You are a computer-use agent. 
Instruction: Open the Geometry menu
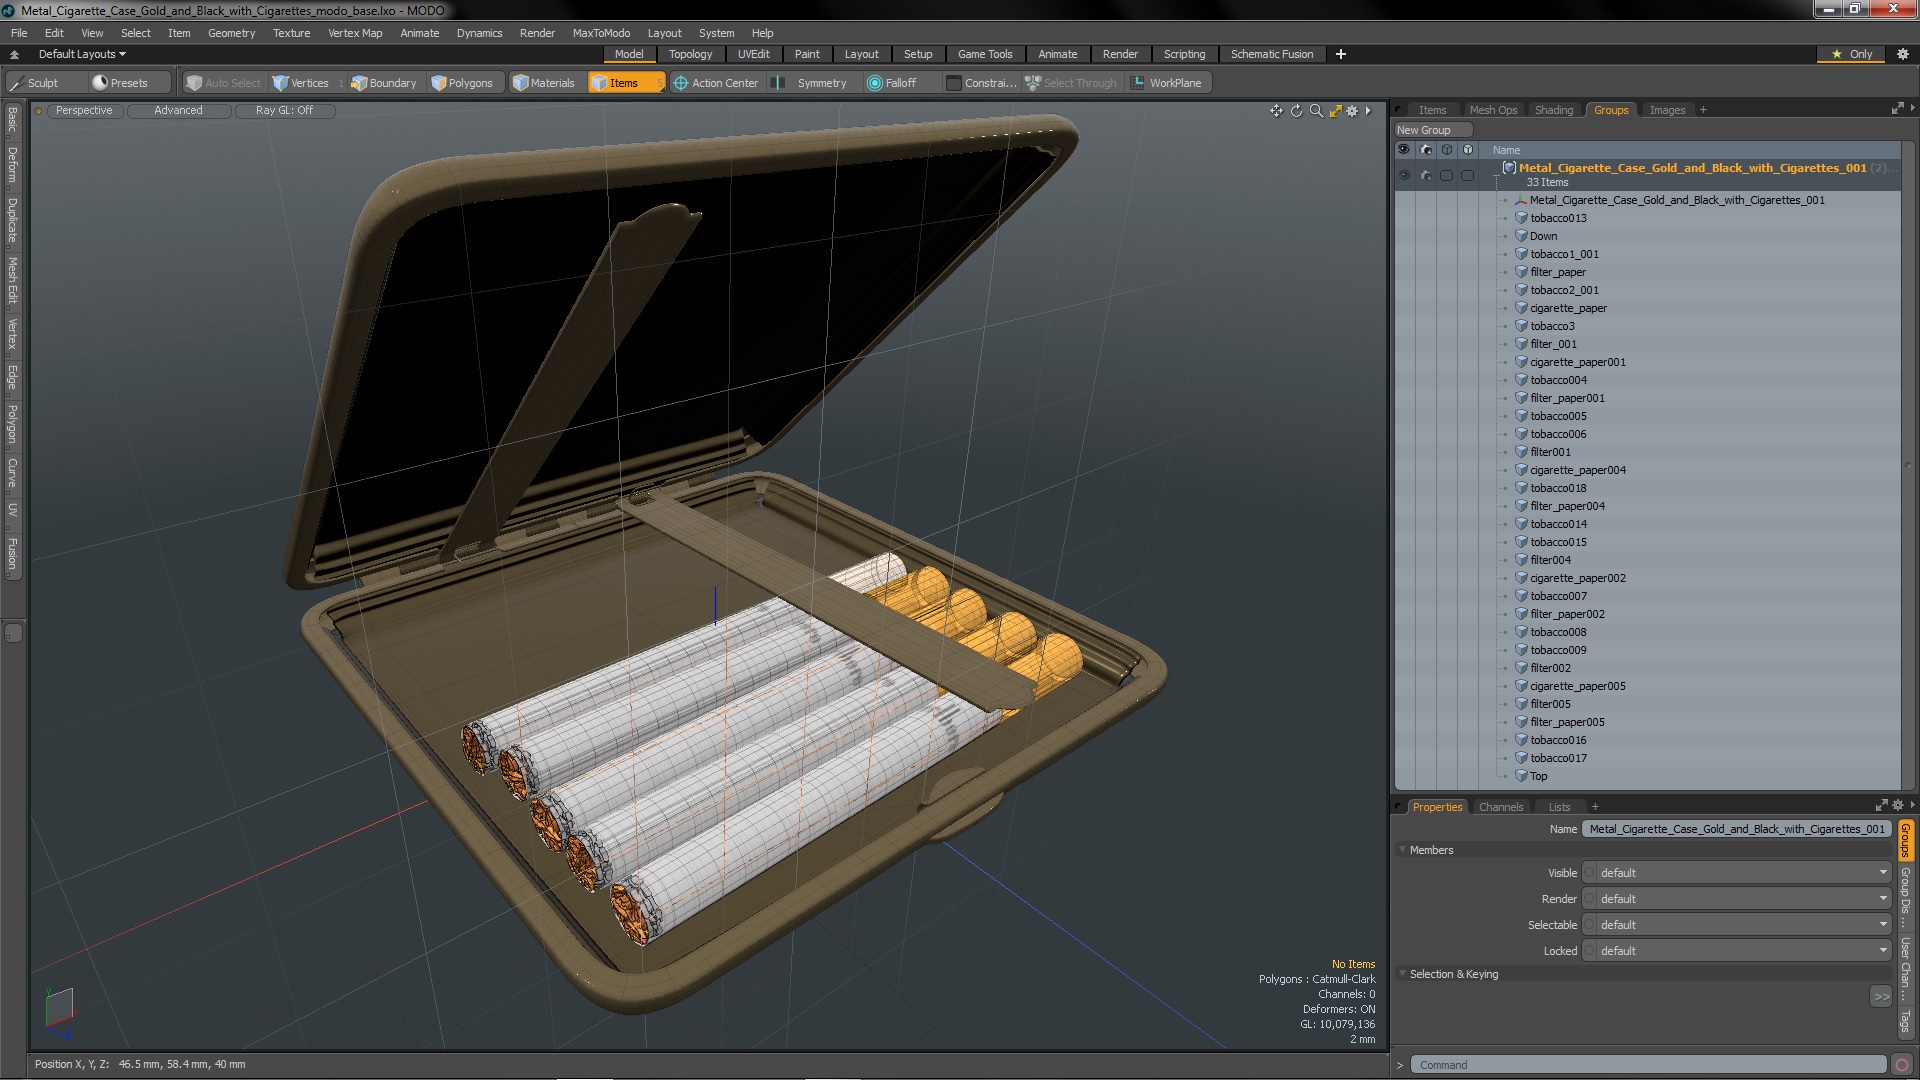tap(231, 33)
